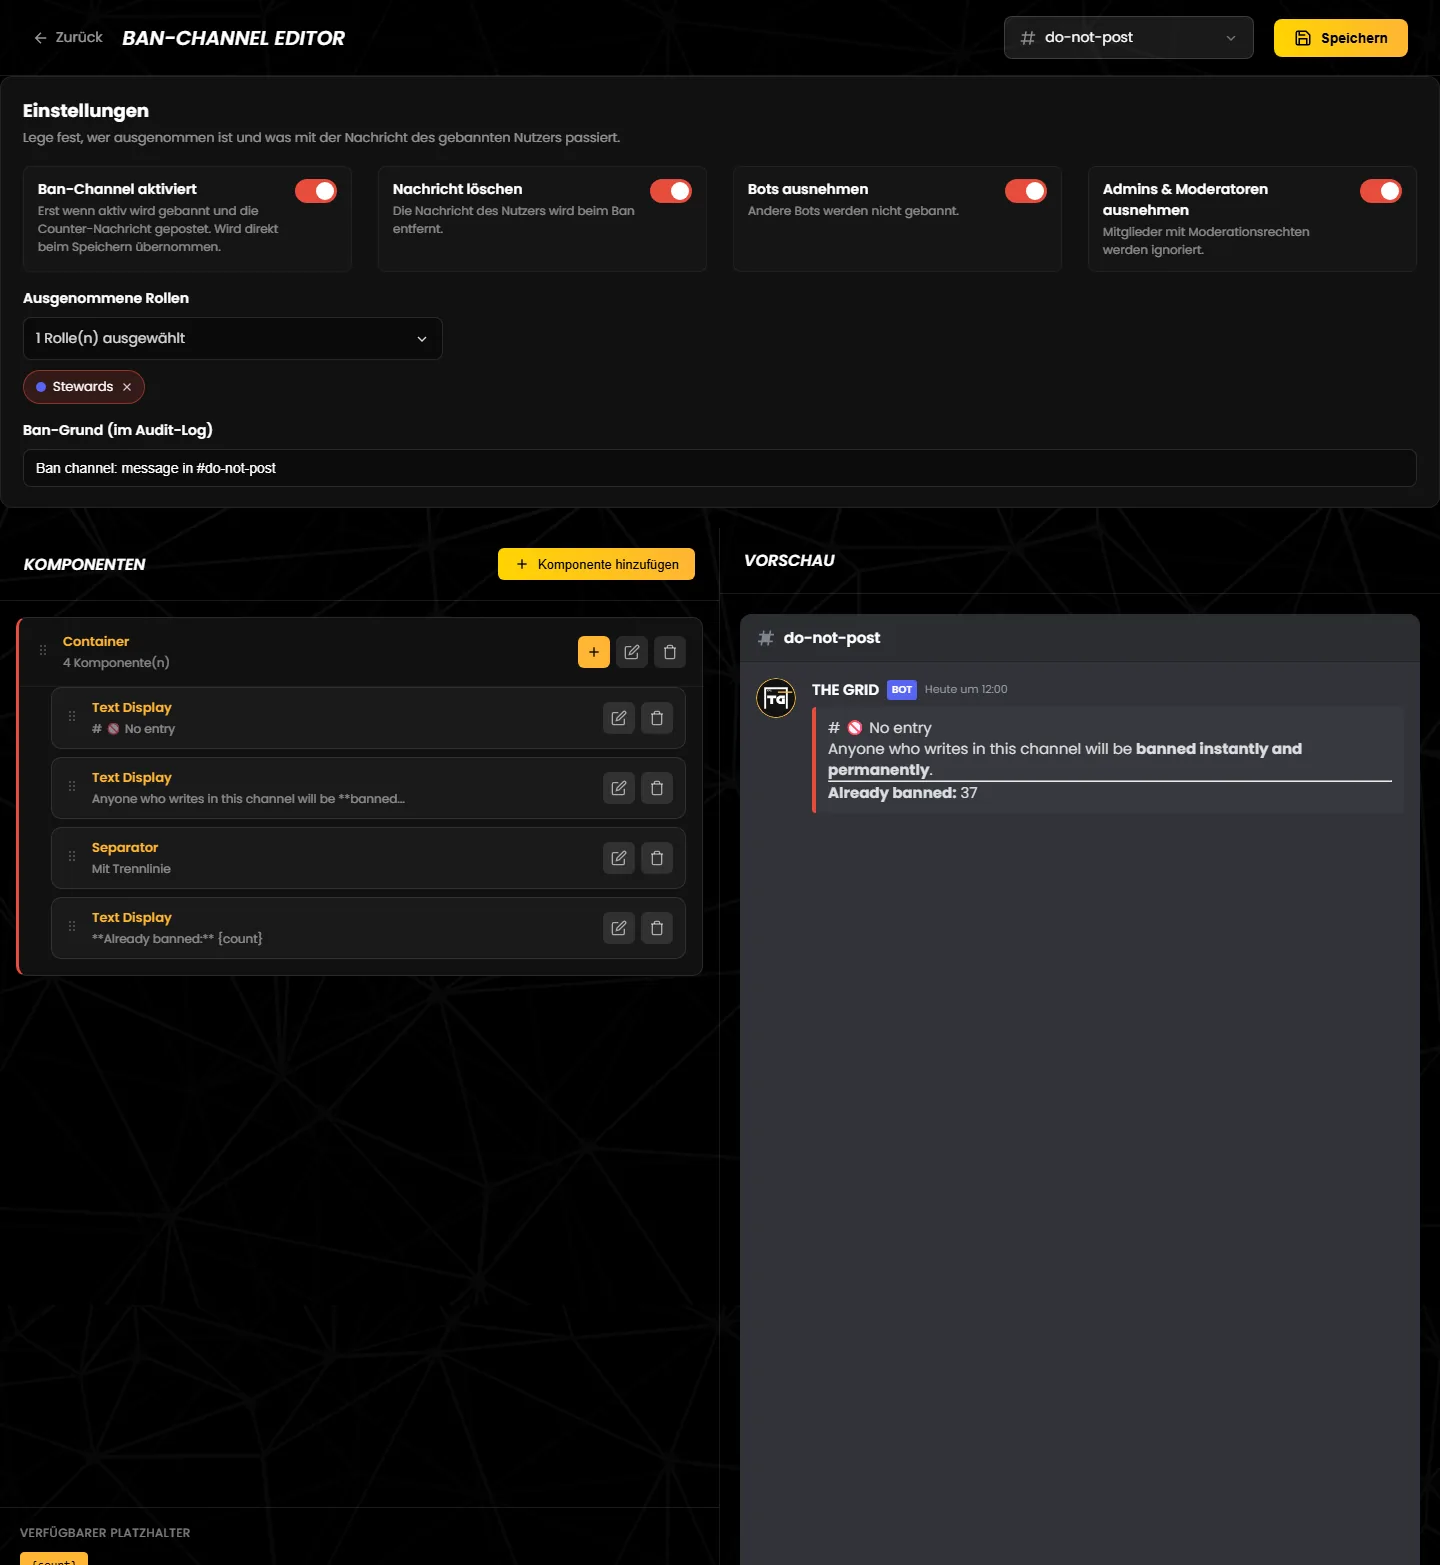Delete the Separator component
Viewport: 1440px width, 1565px height.
(657, 858)
